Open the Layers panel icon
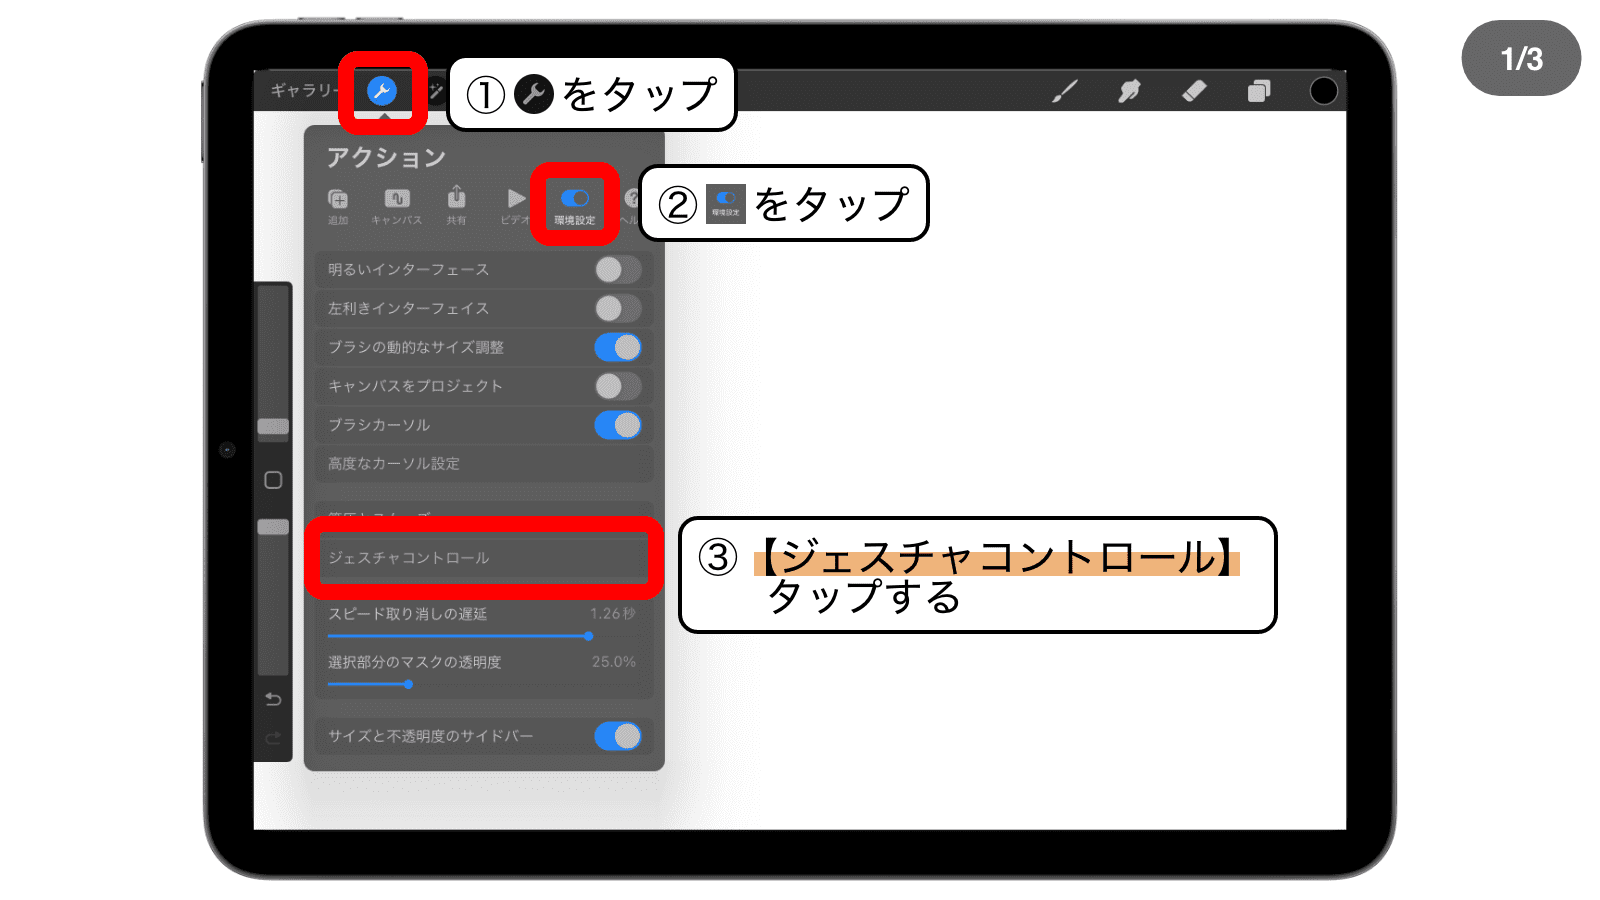This screenshot has width=1600, height=900. click(x=1259, y=91)
